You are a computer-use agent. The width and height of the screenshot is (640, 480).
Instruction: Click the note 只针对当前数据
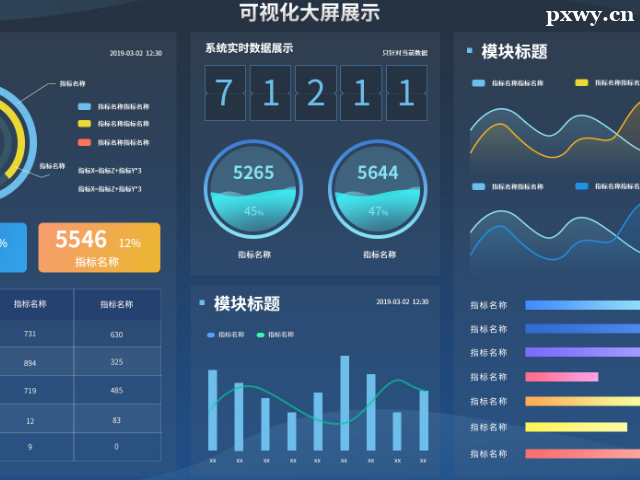(x=405, y=53)
